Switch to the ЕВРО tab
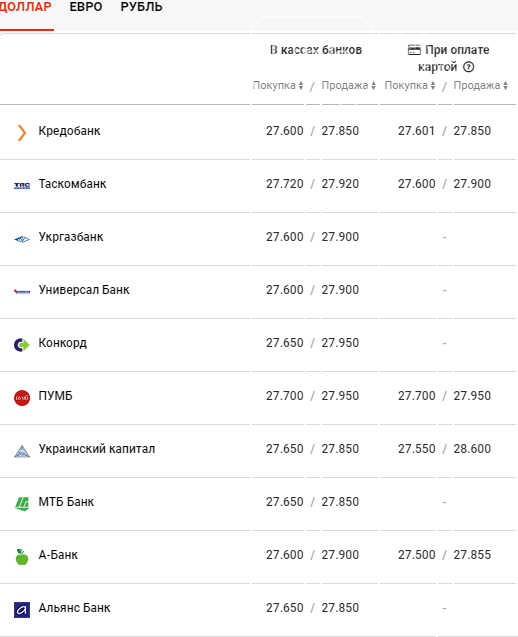Viewport: 518px width, 637px height. coord(86,7)
